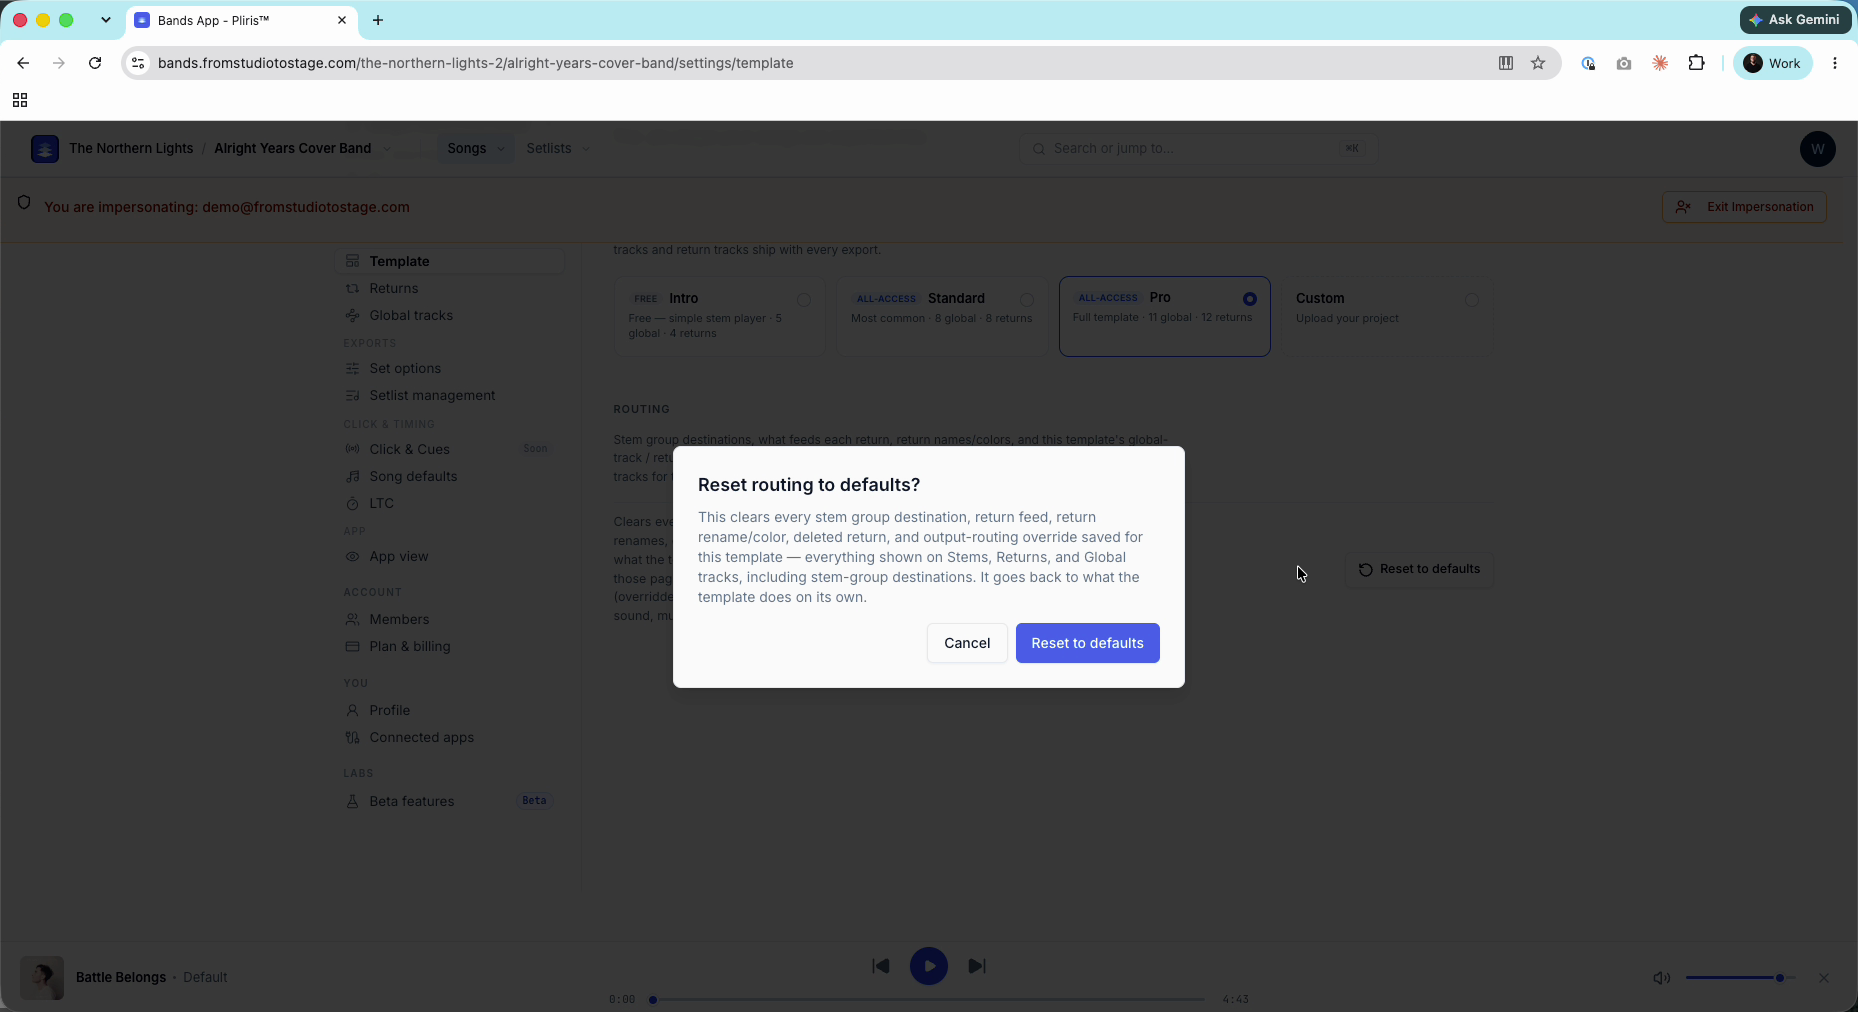Open App view settings
The height and width of the screenshot is (1012, 1858).
click(x=450, y=556)
